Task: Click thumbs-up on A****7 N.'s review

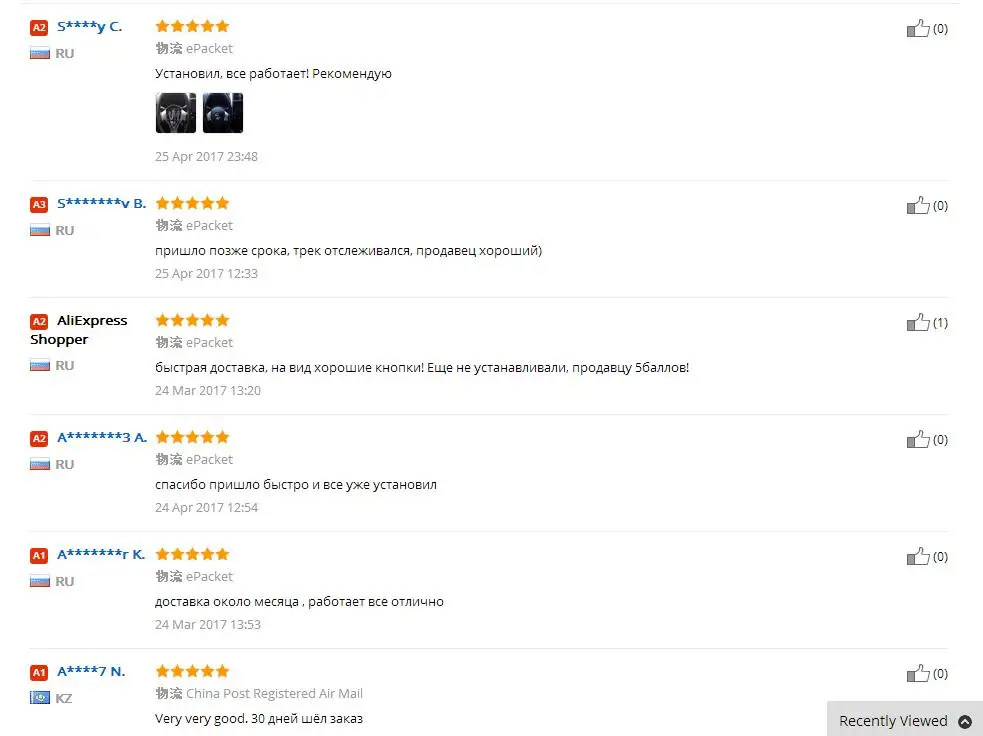Action: [x=918, y=673]
